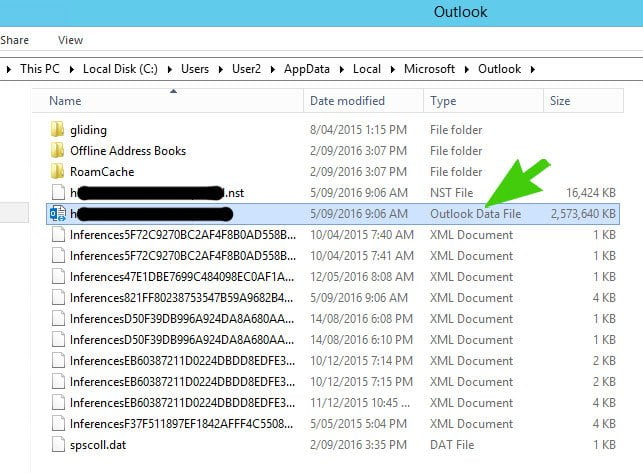Click icon of Inferences file dated 10/12/2015 7:15 PM
Image resolution: width=643 pixels, height=473 pixels.
coord(58,382)
